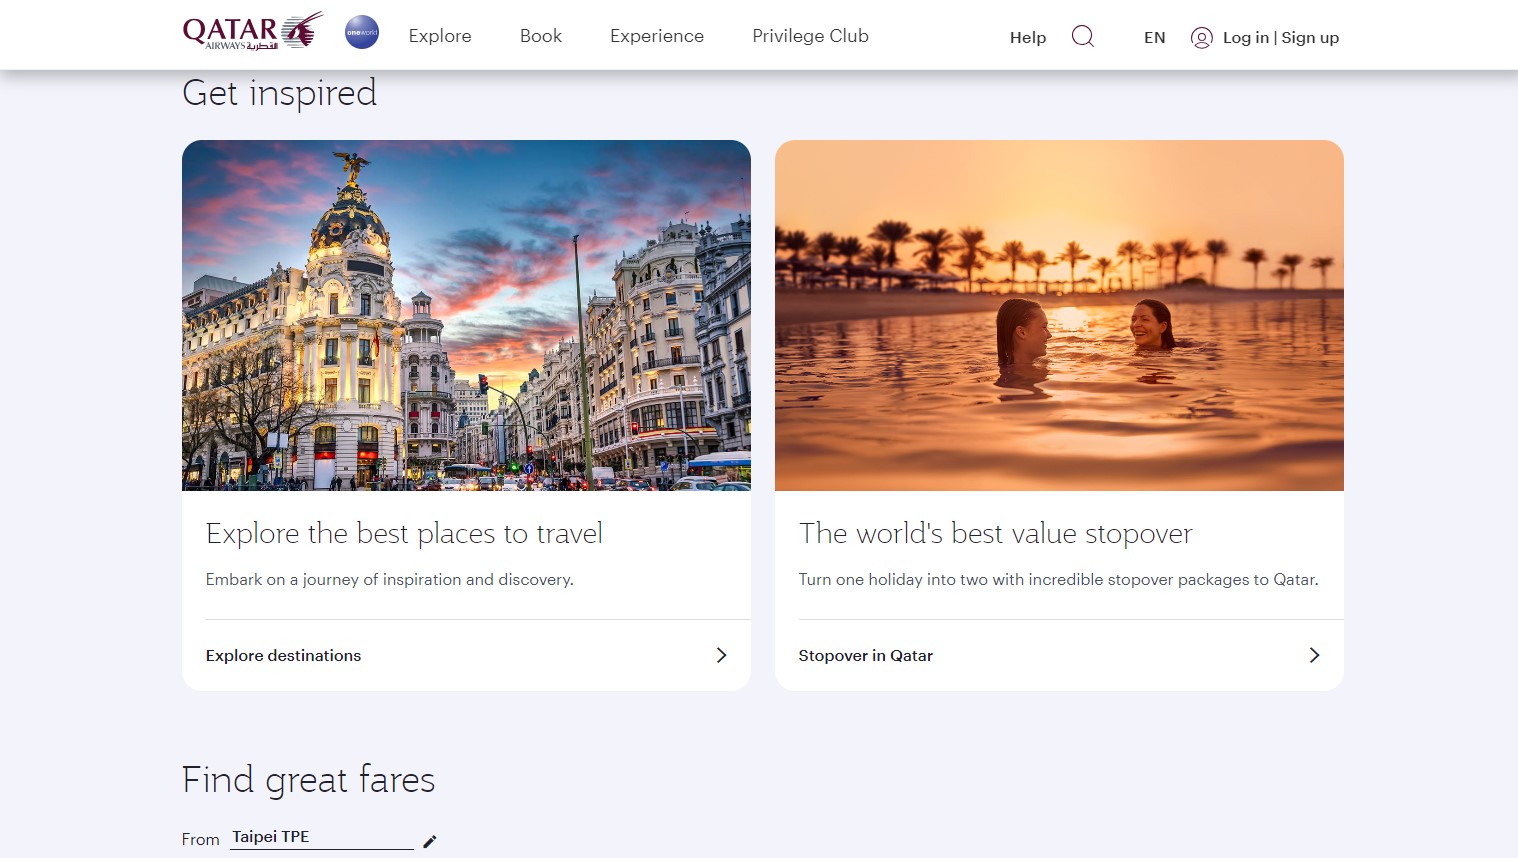Open the Book menu
This screenshot has width=1518, height=858.
pos(541,36)
